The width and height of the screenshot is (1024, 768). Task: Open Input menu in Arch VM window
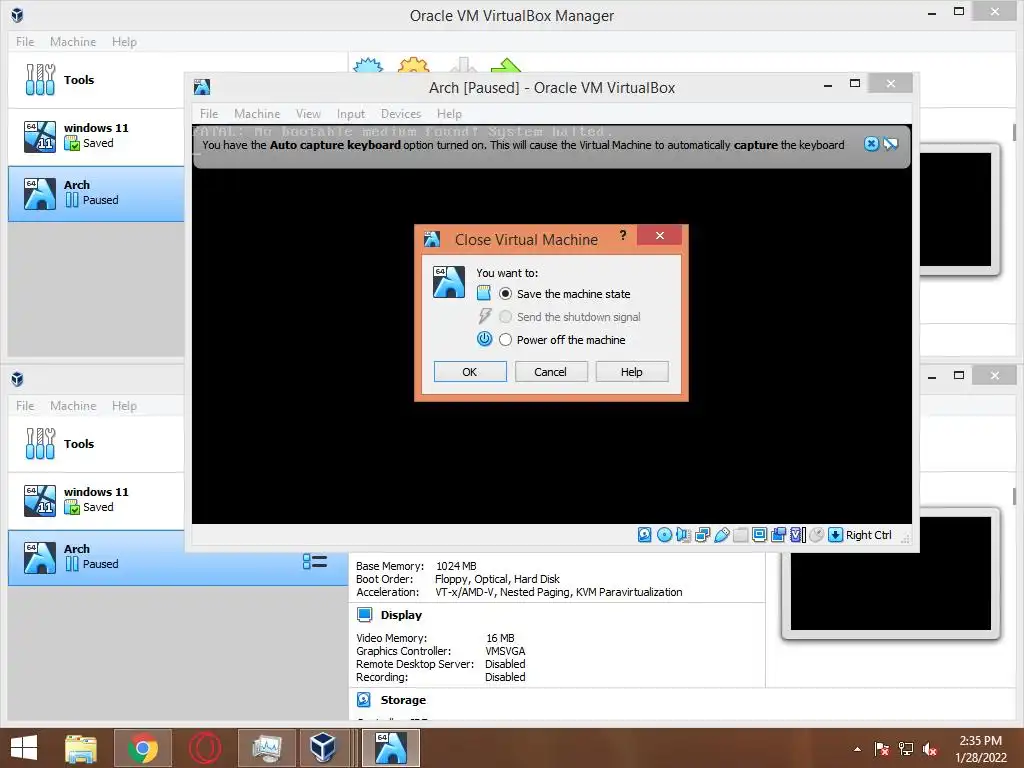[x=351, y=114]
